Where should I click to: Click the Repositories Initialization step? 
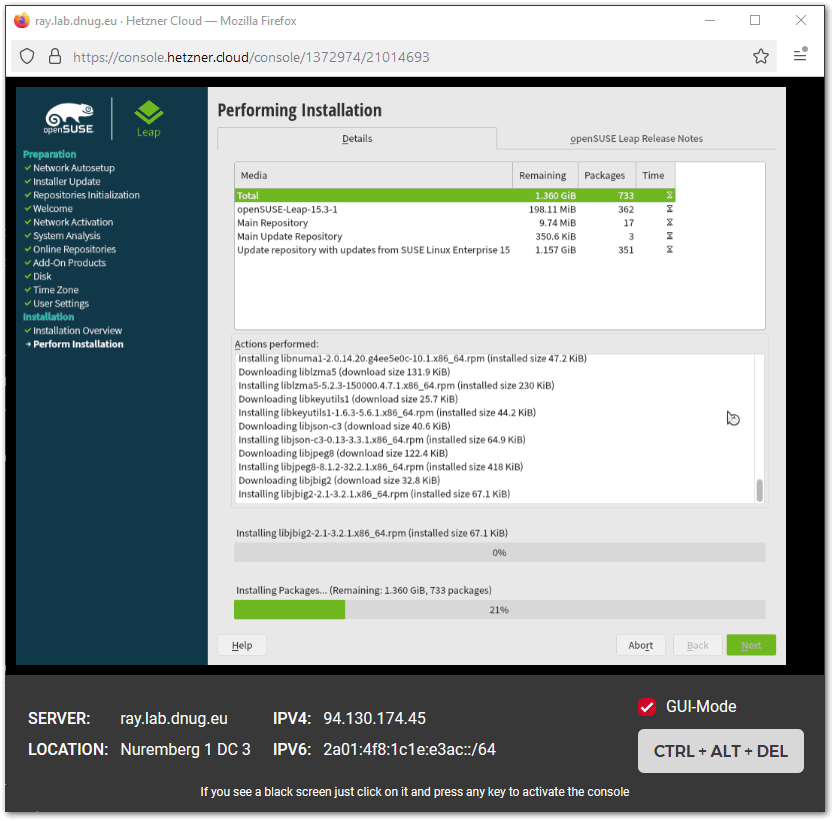coord(86,195)
